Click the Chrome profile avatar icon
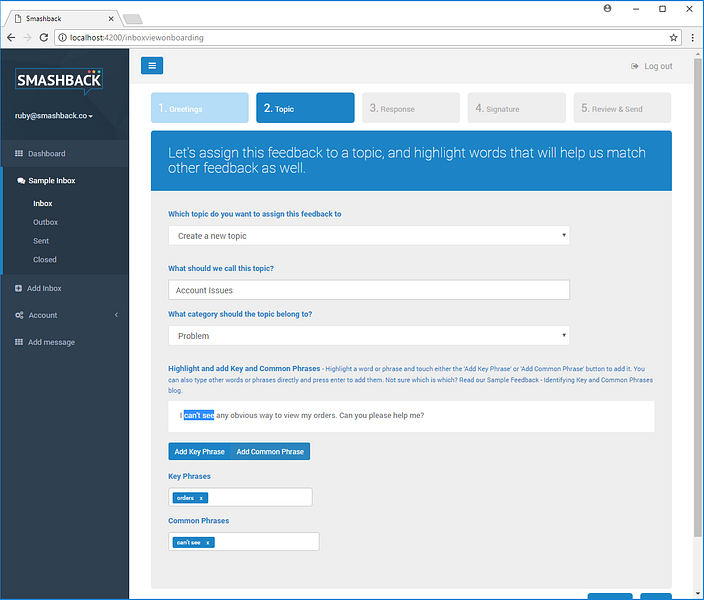The height and width of the screenshot is (600, 704). click(x=607, y=8)
